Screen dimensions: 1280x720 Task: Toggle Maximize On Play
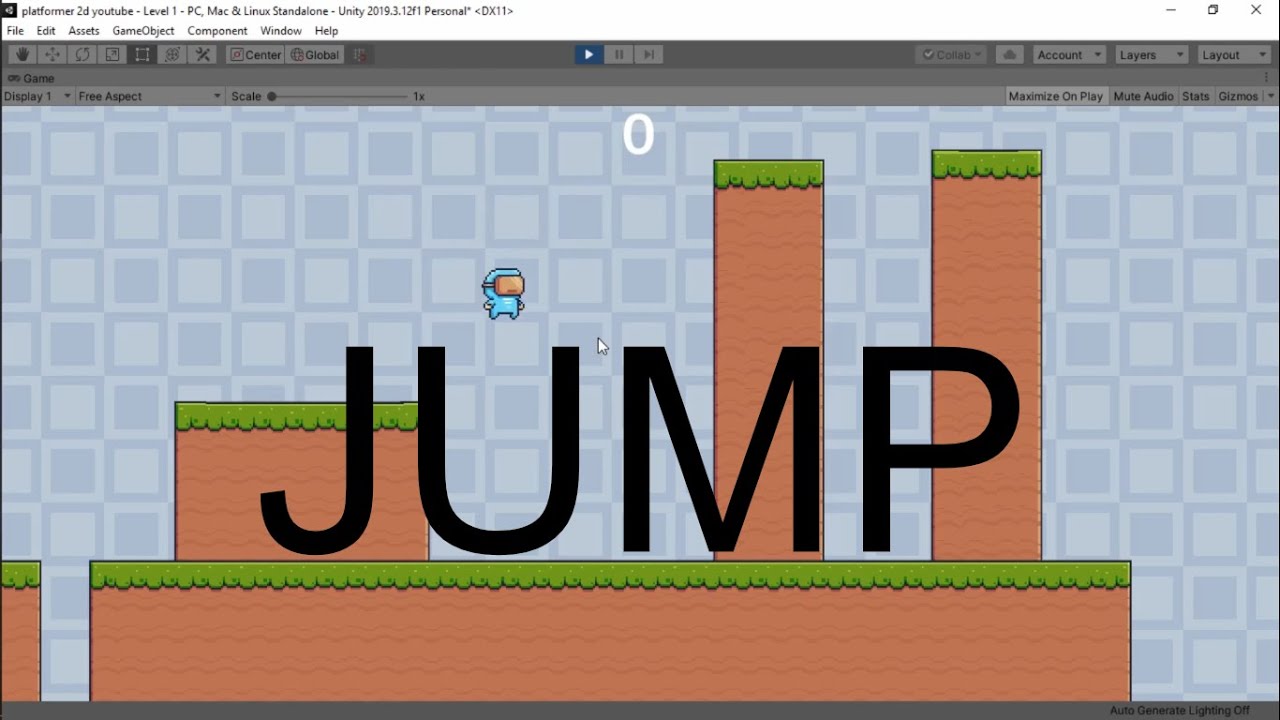click(x=1055, y=97)
